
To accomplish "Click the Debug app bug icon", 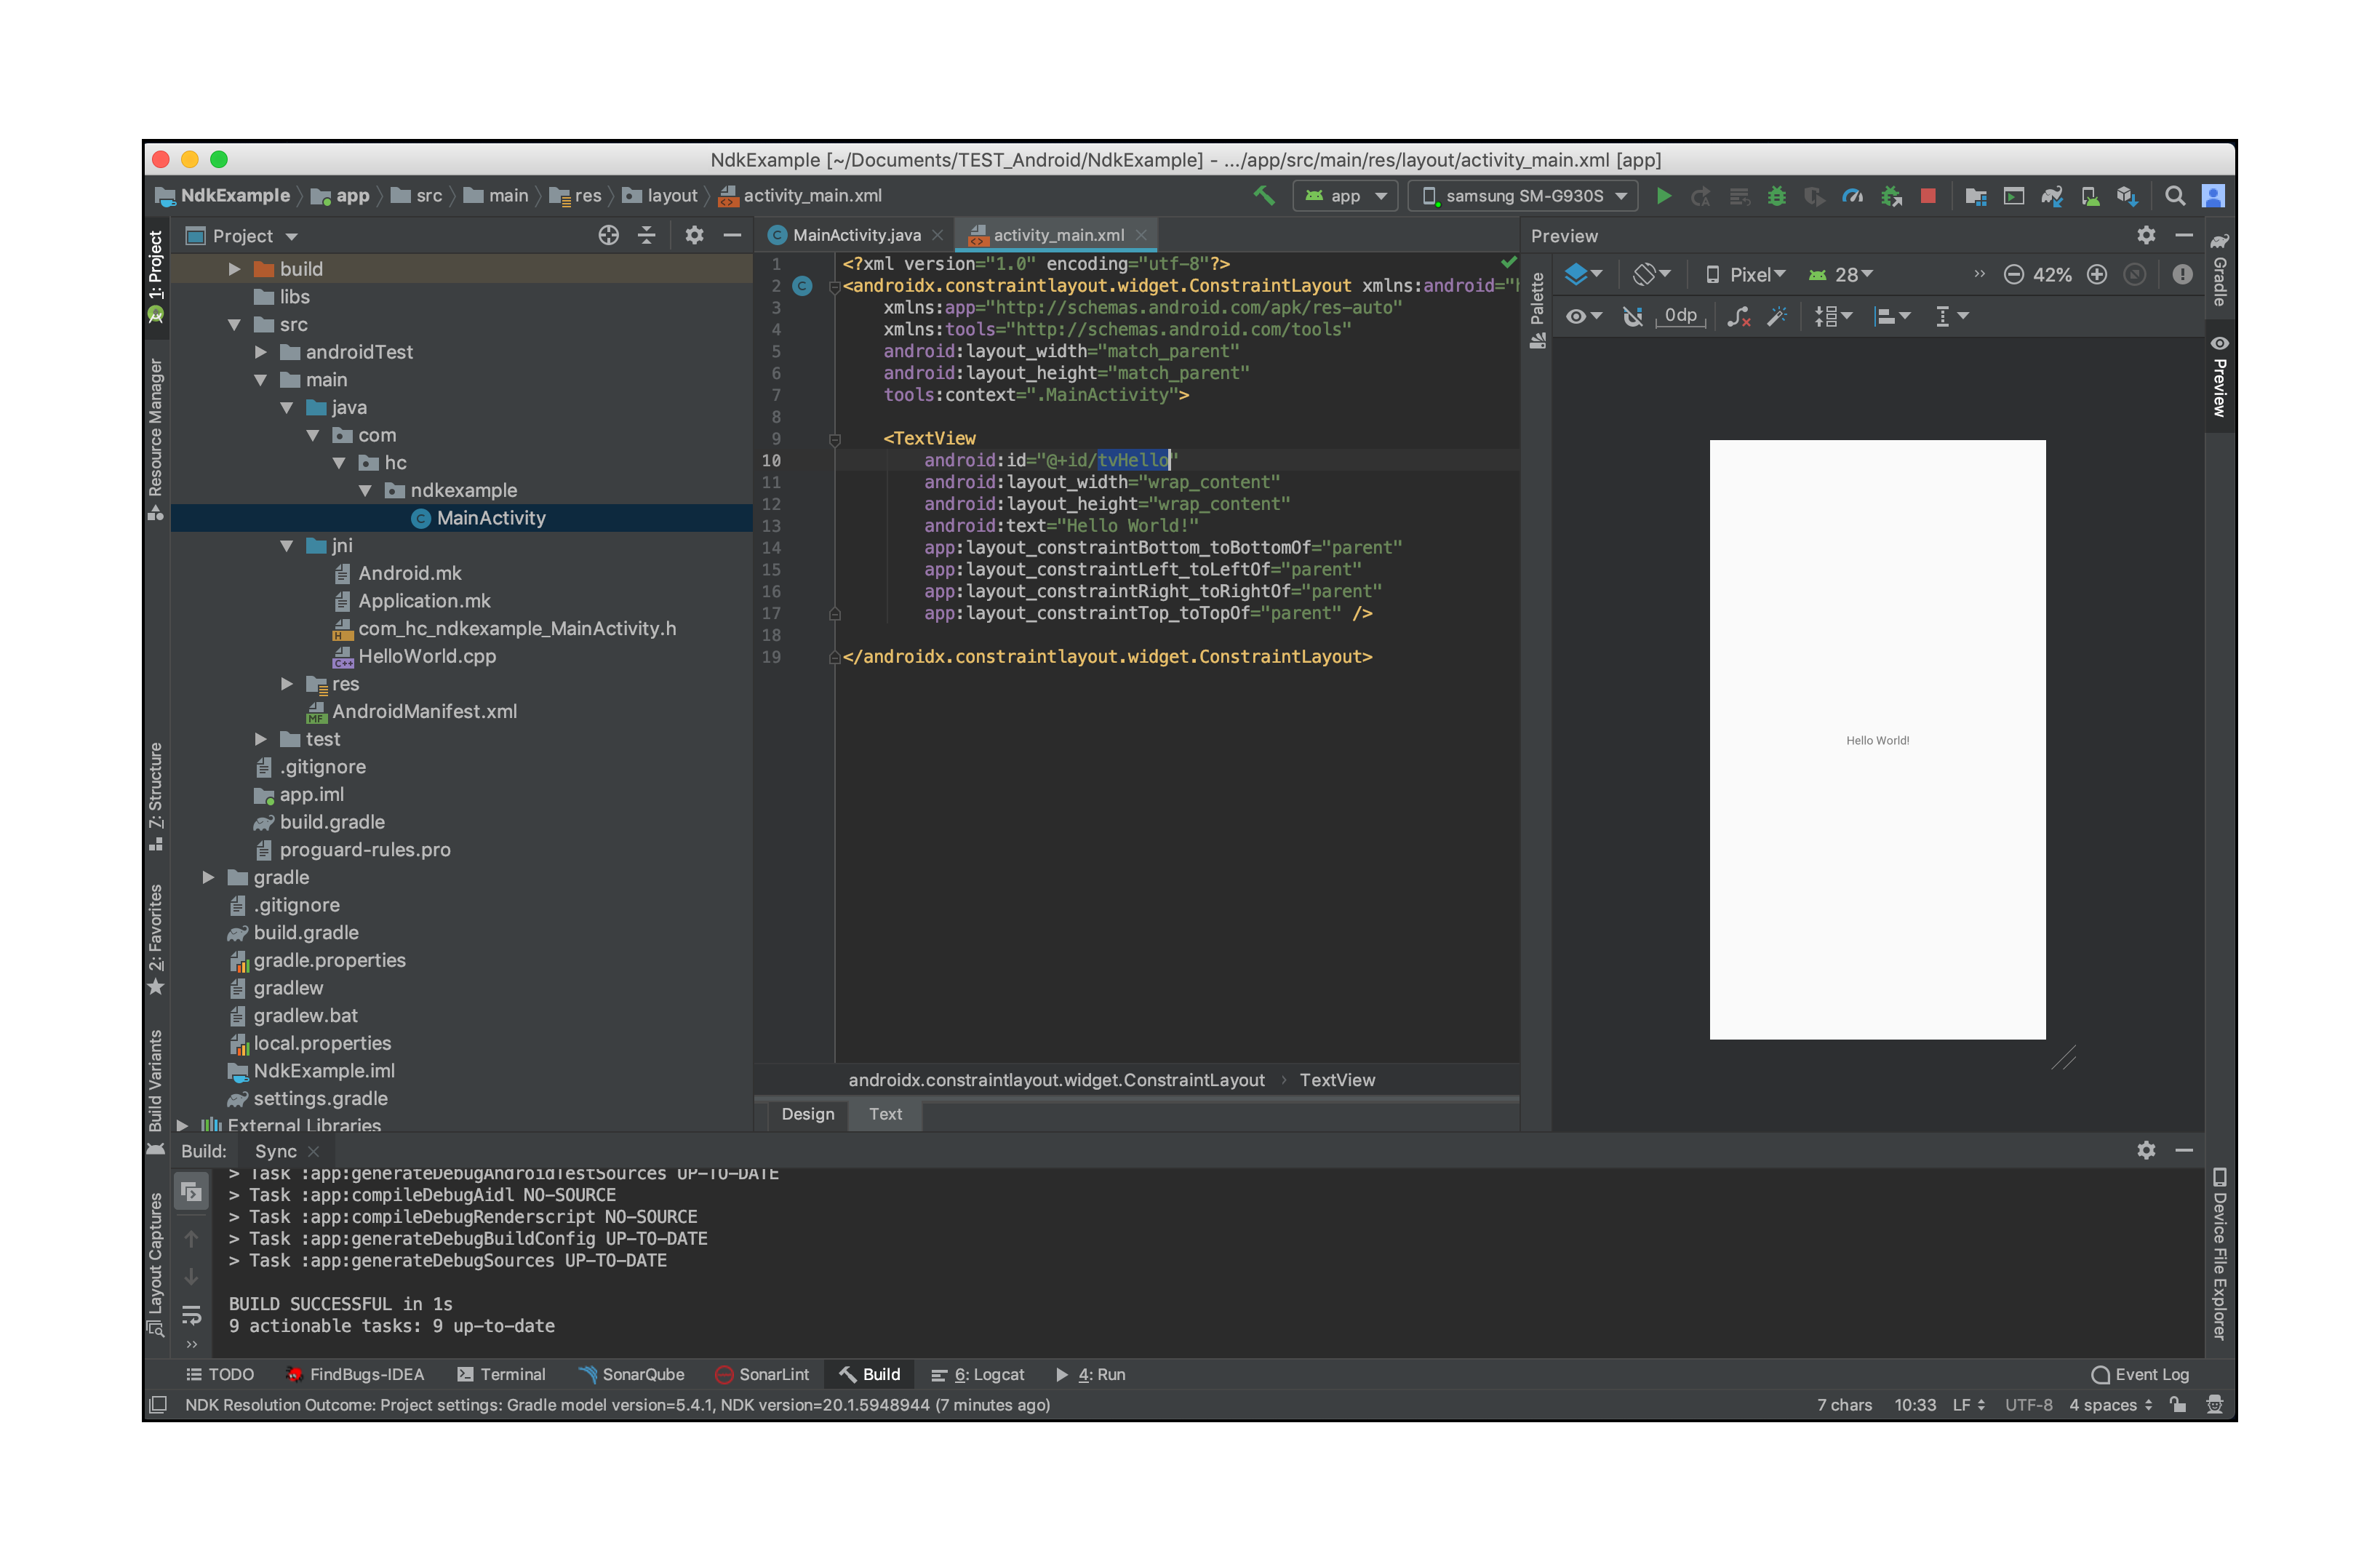I will 1776,196.
